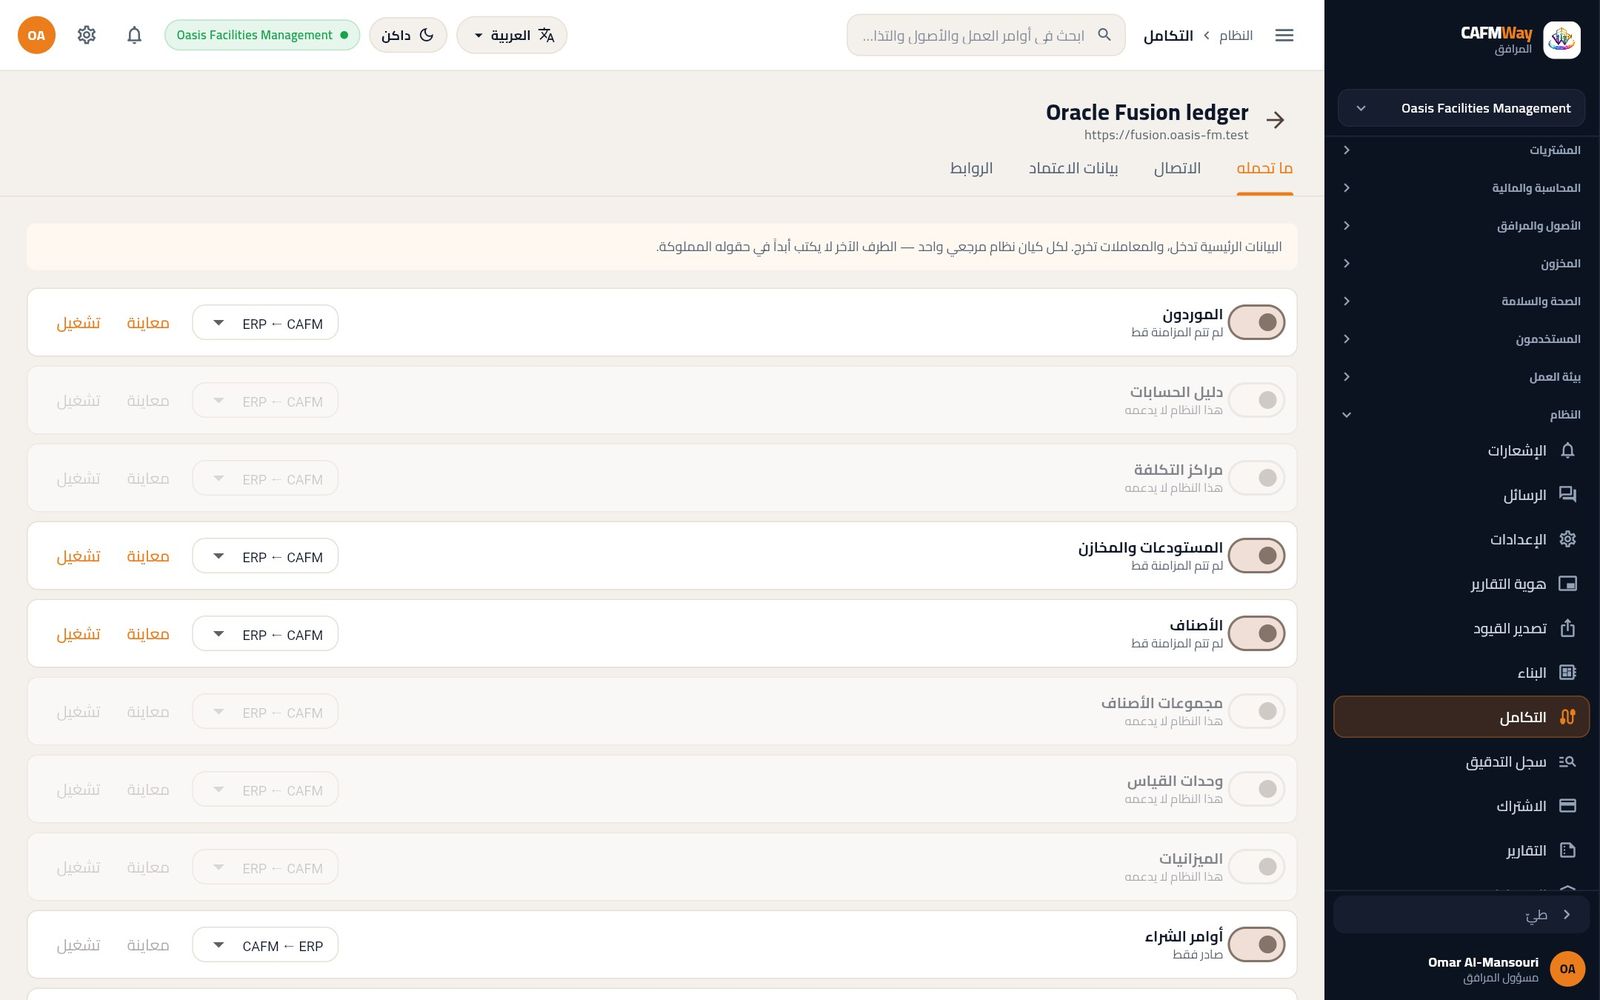The image size is (1600, 1000).
Task: Toggle the أوامر الشراء switch
Action: coord(1256,944)
